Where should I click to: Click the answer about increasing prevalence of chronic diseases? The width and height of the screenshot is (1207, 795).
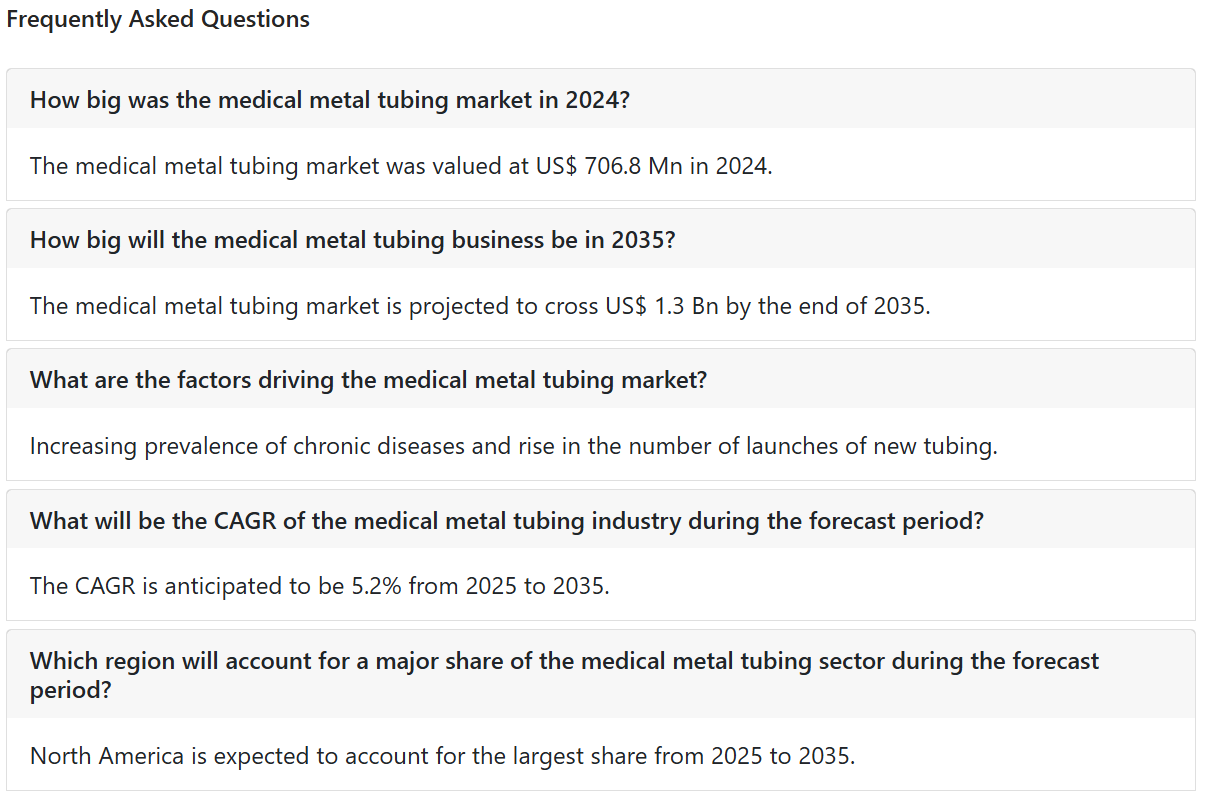click(x=514, y=445)
